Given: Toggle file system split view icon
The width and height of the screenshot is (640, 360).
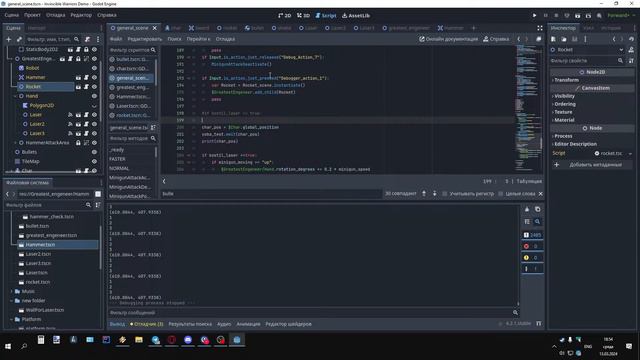Looking at the screenshot, I should pos(98,194).
